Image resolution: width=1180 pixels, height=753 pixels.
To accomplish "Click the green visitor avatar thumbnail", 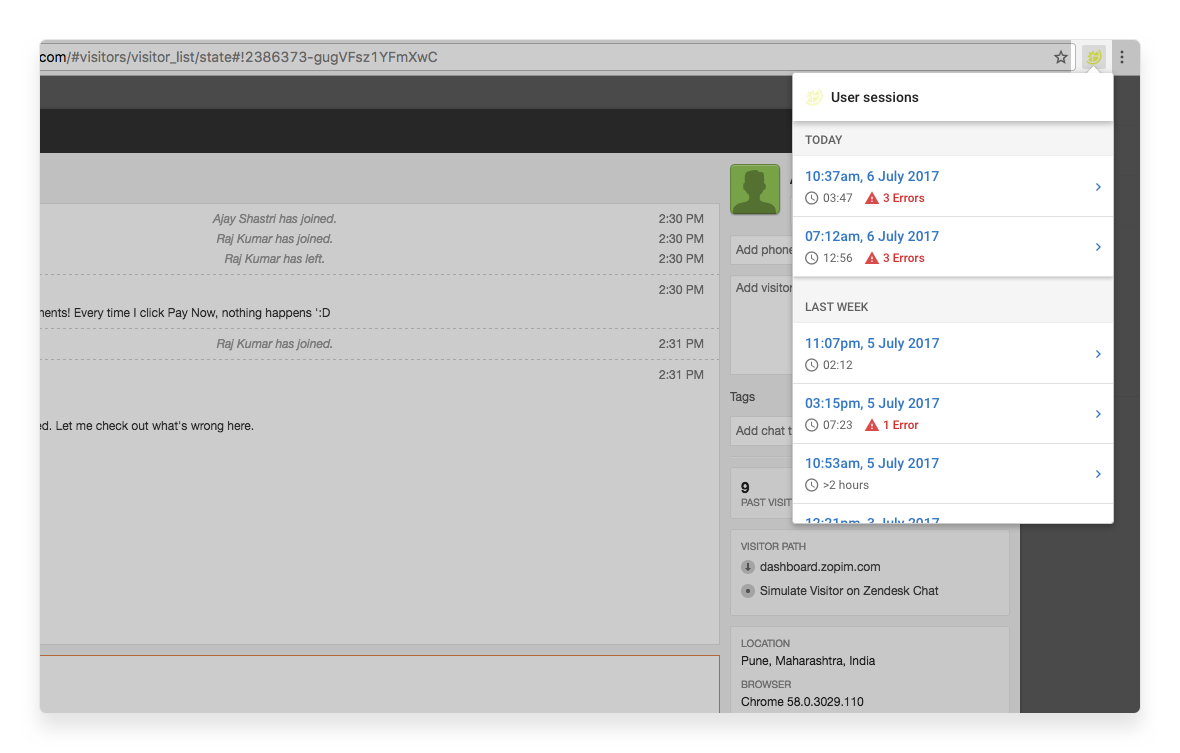I will coord(755,190).
